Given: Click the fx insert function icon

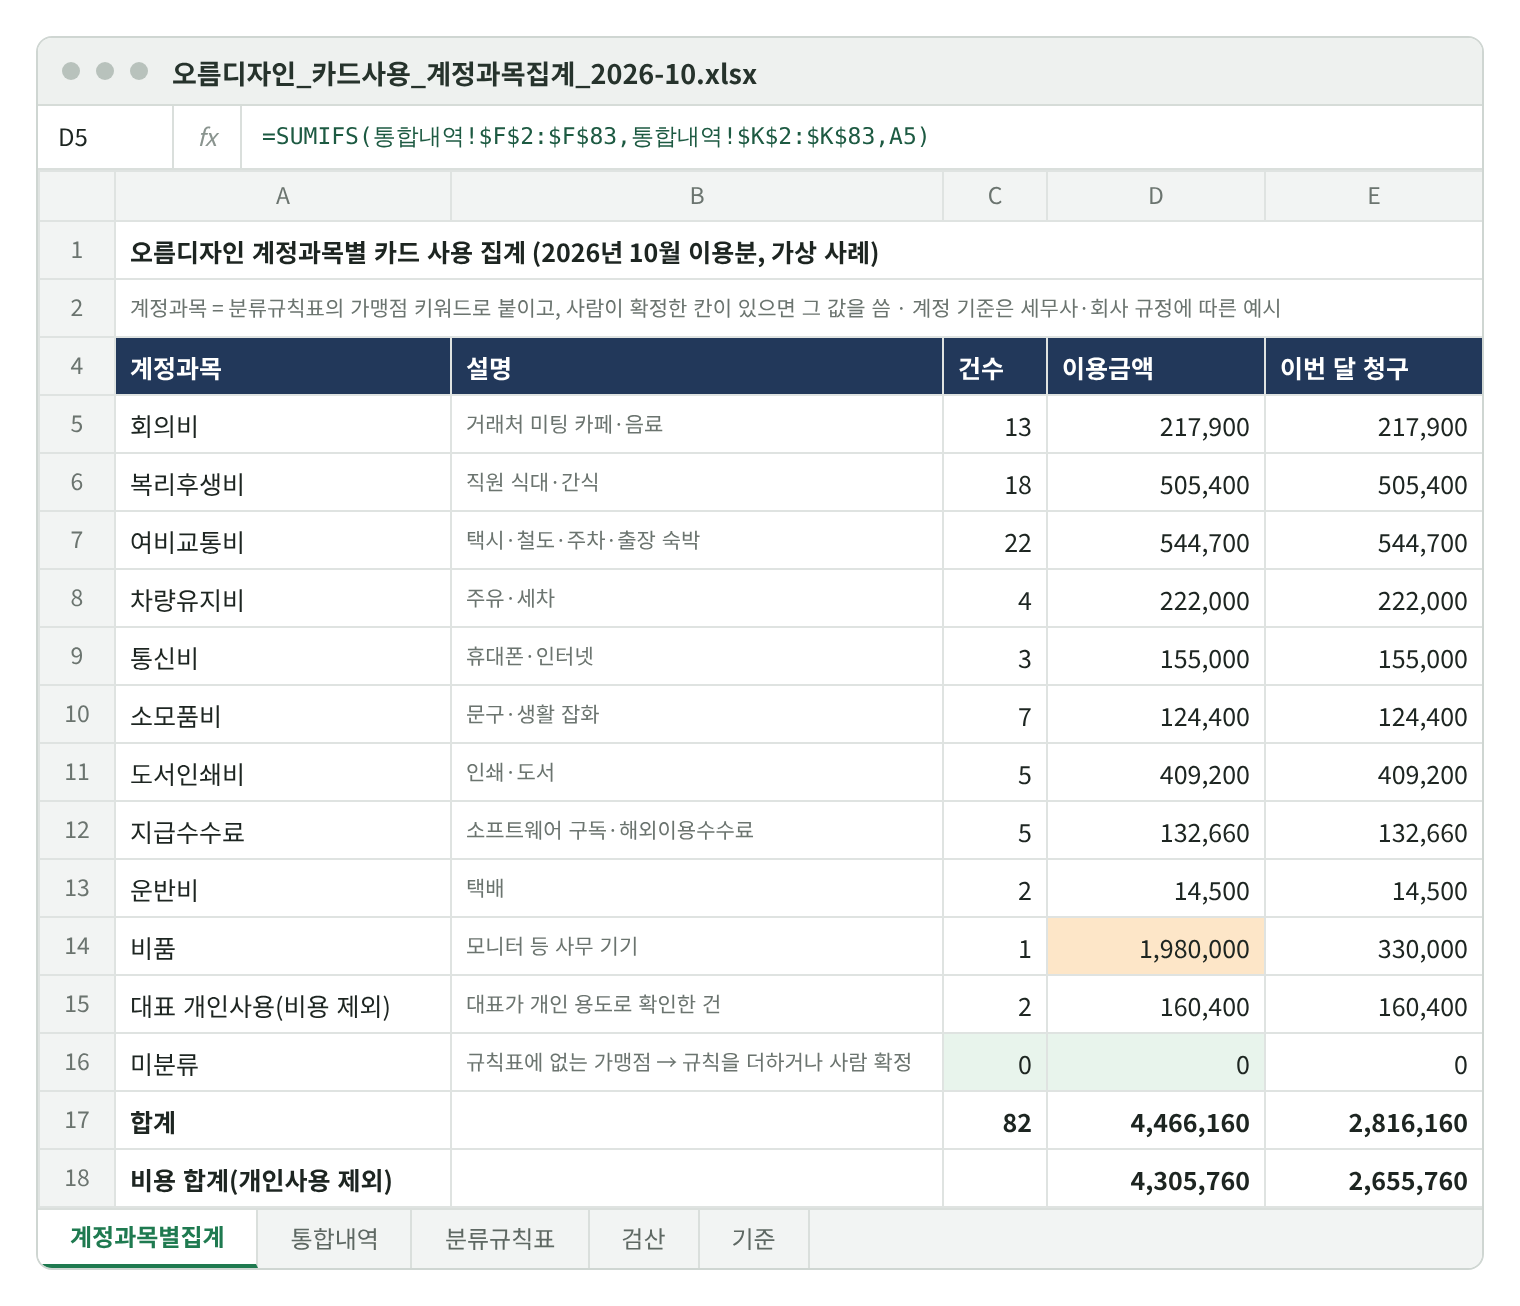Looking at the screenshot, I should coord(208,137).
